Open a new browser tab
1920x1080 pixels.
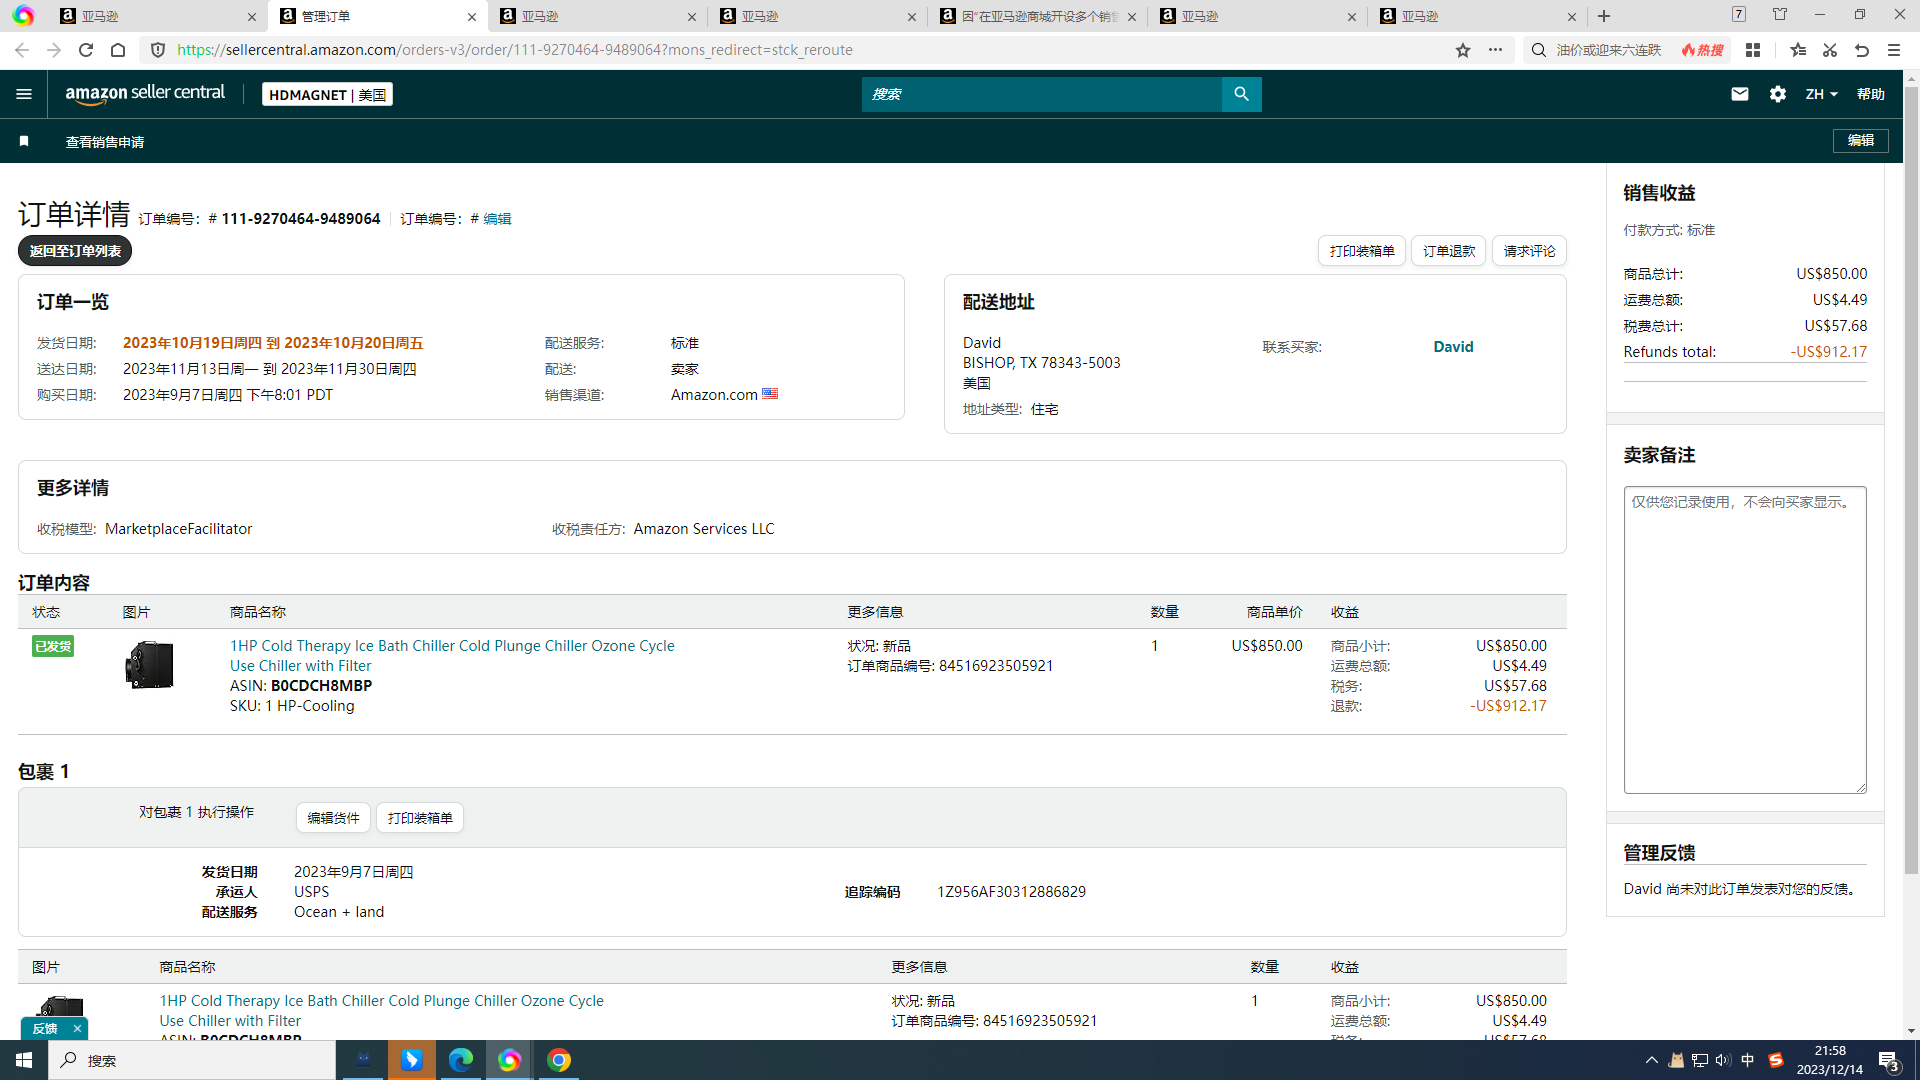1604,16
